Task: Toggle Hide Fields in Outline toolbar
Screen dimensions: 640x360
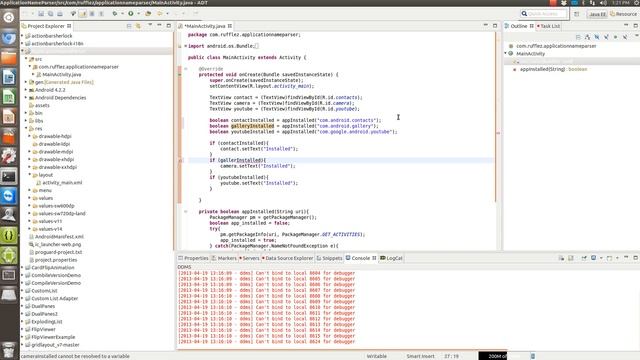Action: click(x=597, y=37)
